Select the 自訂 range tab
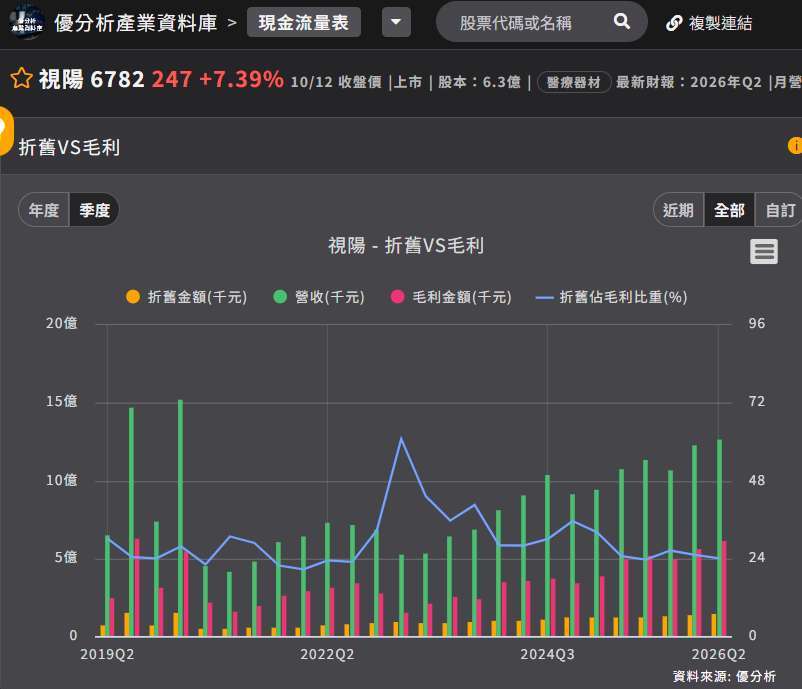 (x=779, y=210)
